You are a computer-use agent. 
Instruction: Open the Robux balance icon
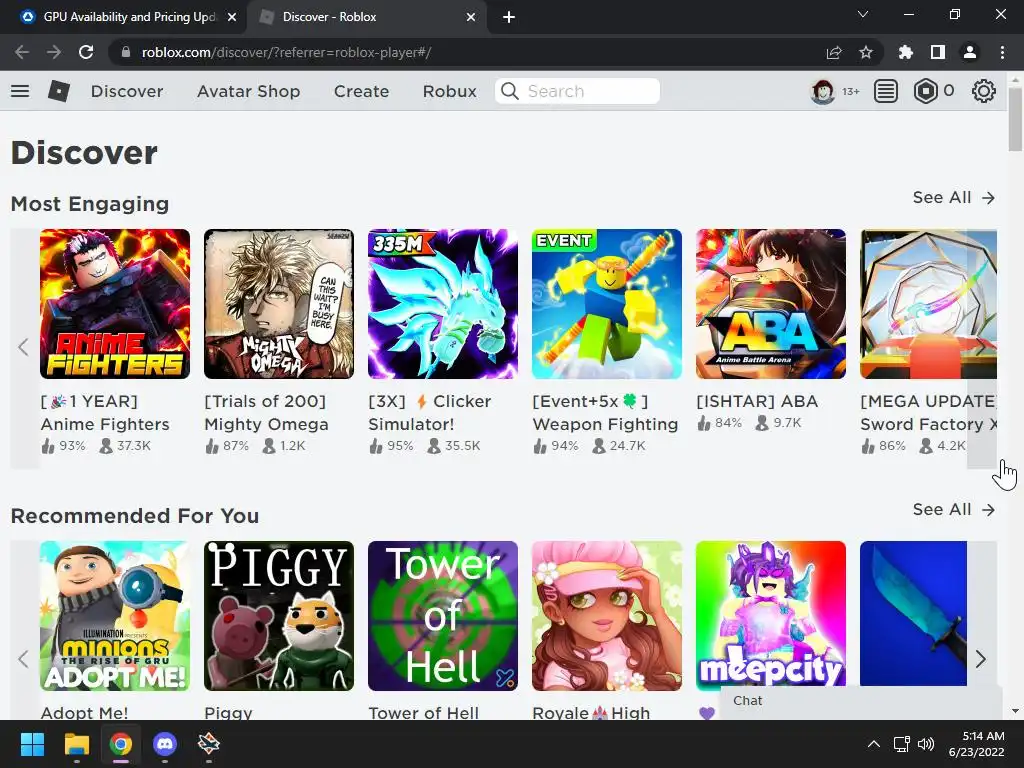click(925, 91)
